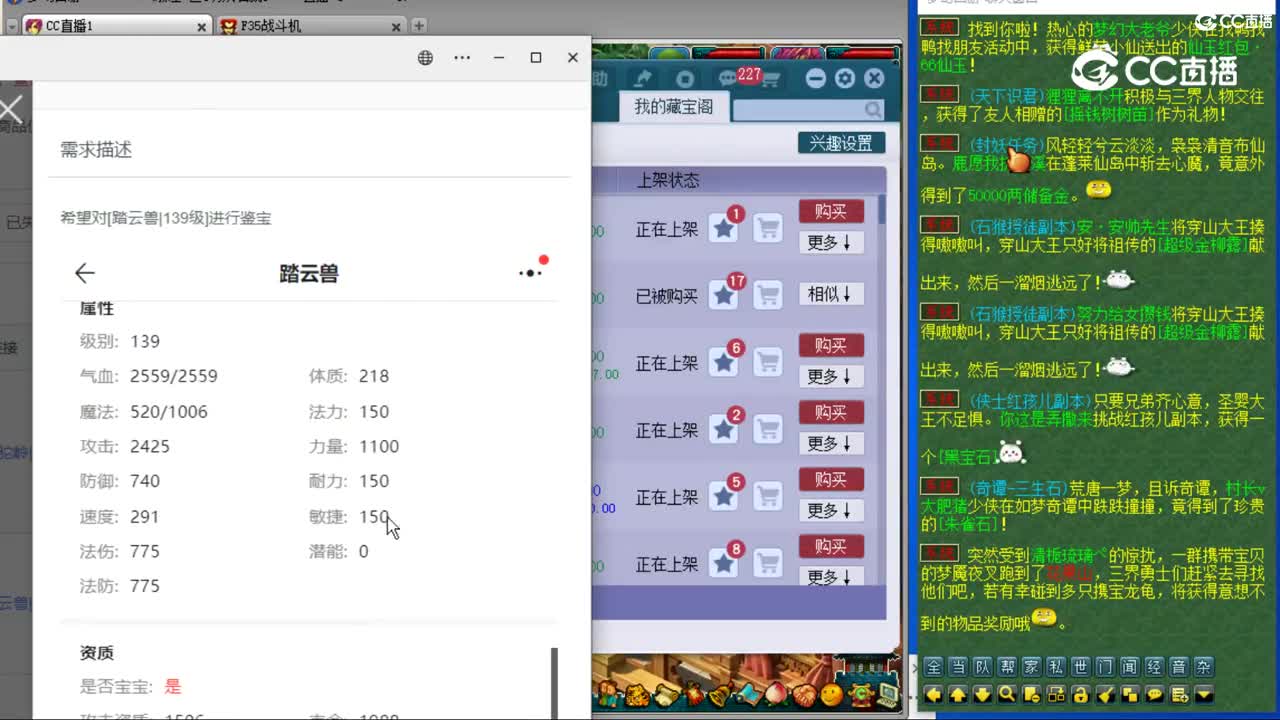Click the 上架状态 column header

click(668, 180)
